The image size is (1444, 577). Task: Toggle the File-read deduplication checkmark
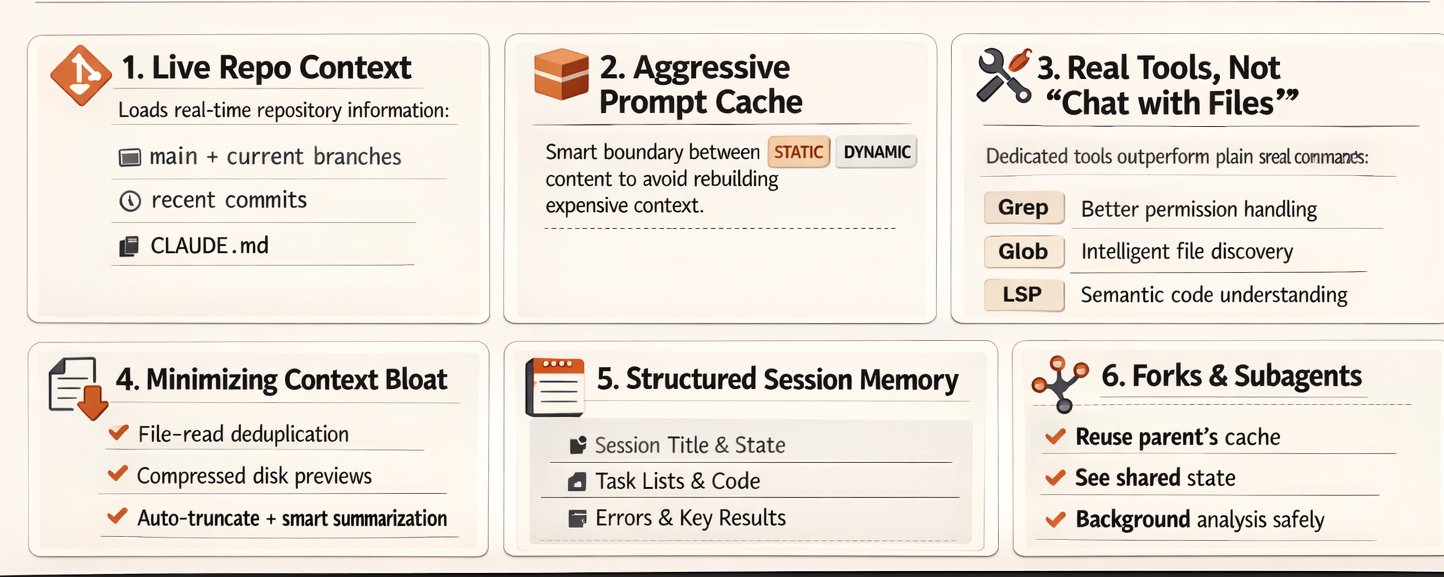point(118,433)
